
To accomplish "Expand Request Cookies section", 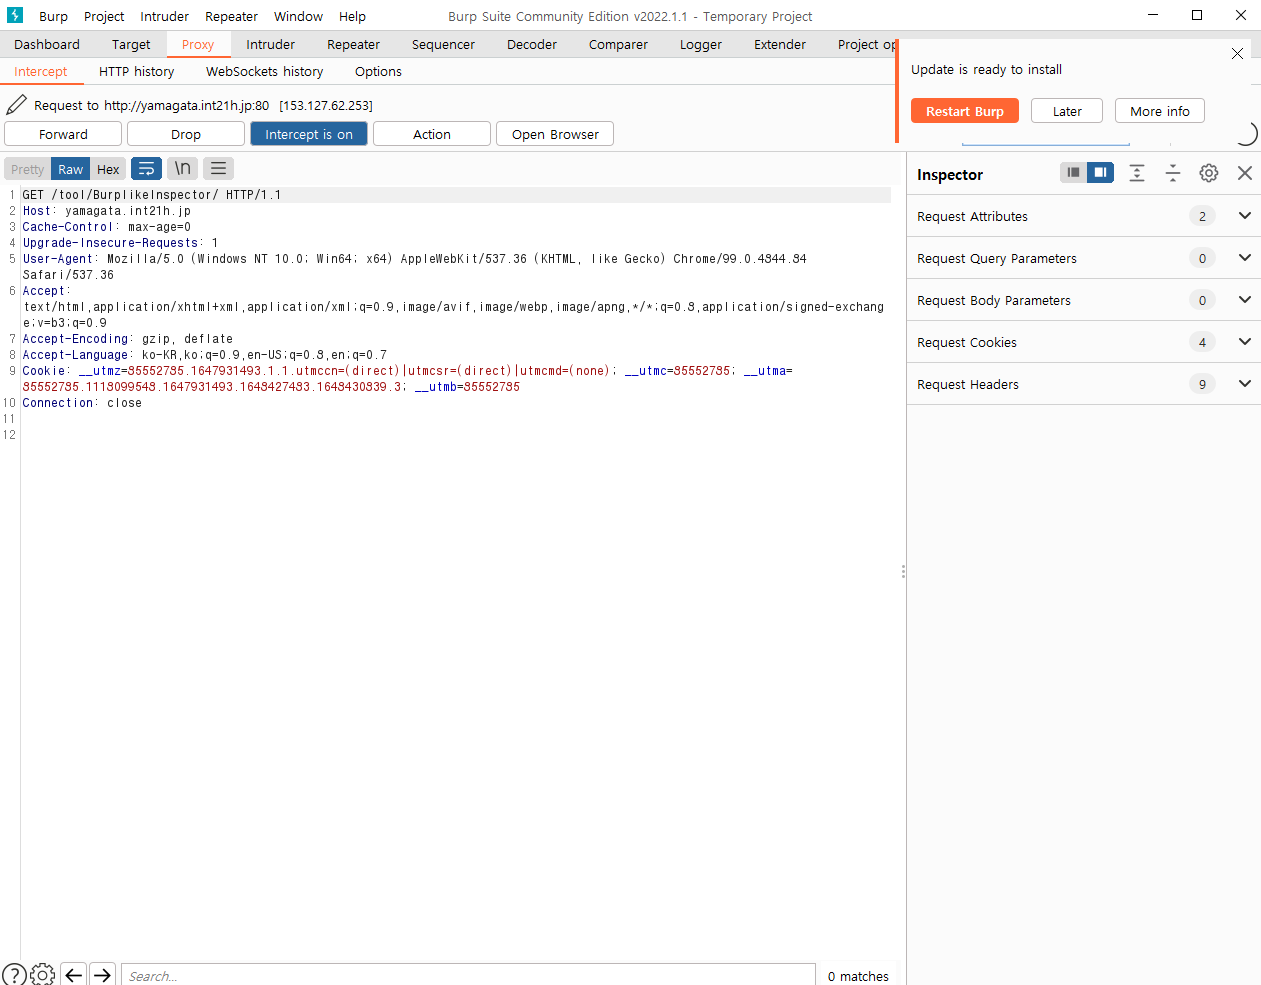I will pyautogui.click(x=1245, y=342).
